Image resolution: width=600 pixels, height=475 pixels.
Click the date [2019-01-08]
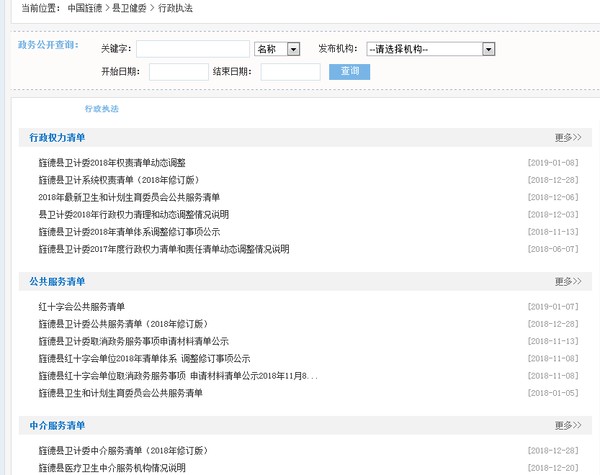click(553, 163)
